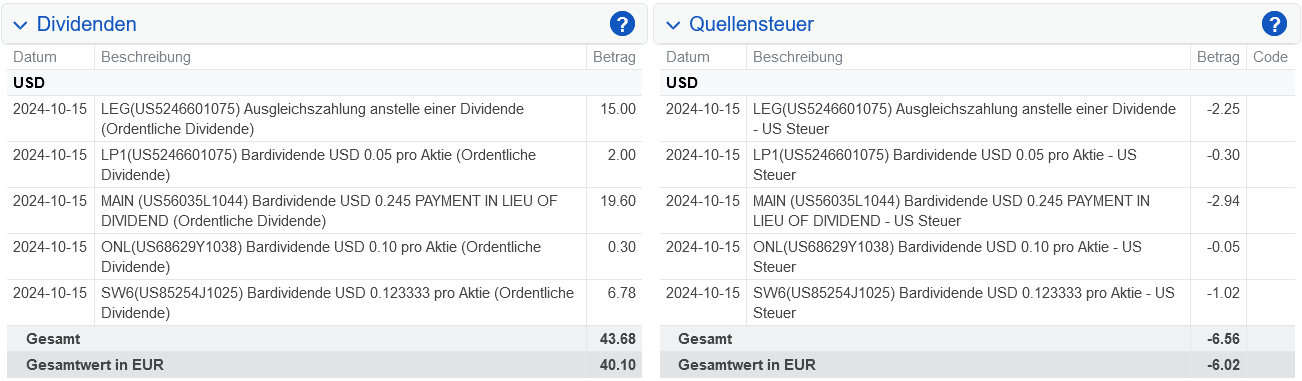This screenshot has height=381, width=1302.
Task: Select the ONL US Steuer withholding row
Action: (977, 257)
